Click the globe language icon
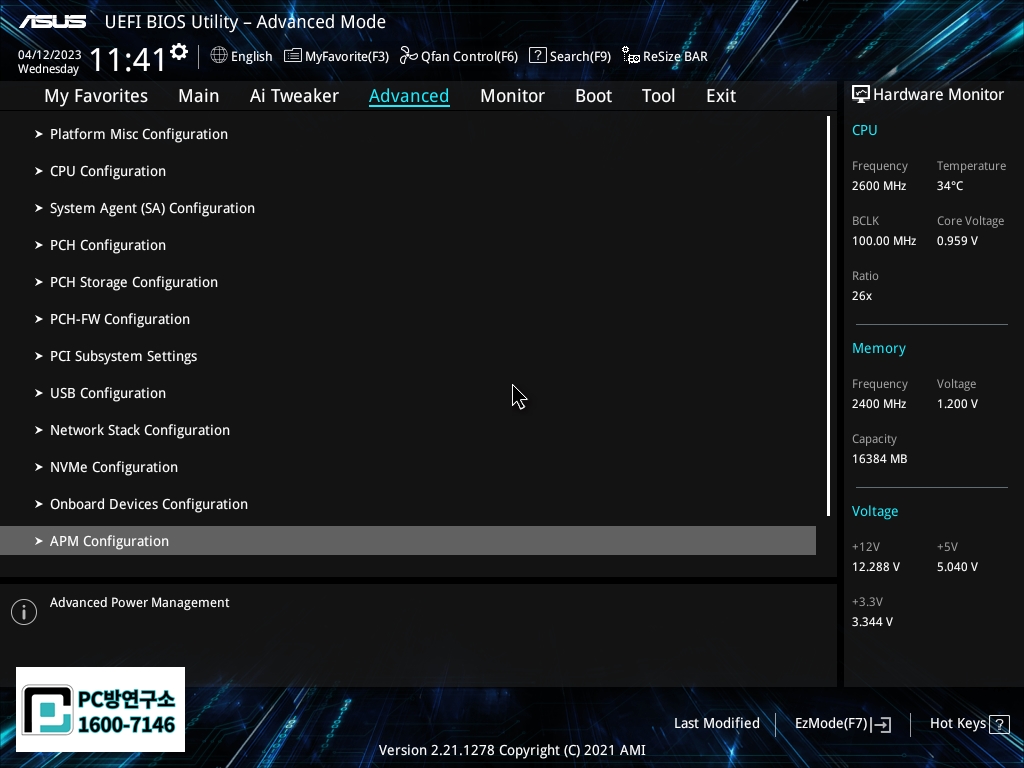This screenshot has width=1024, height=768. tap(219, 56)
